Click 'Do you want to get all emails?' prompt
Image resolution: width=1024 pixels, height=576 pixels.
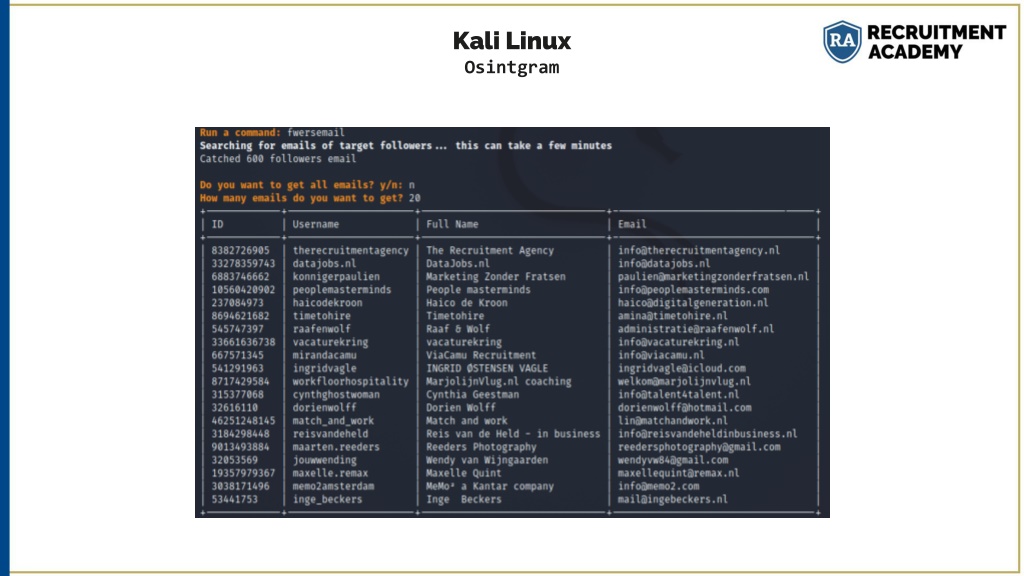click(301, 185)
